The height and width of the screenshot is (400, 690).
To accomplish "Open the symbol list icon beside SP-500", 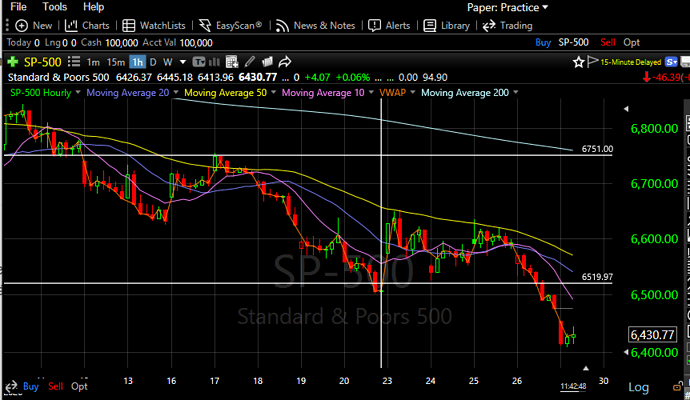I will (73, 62).
